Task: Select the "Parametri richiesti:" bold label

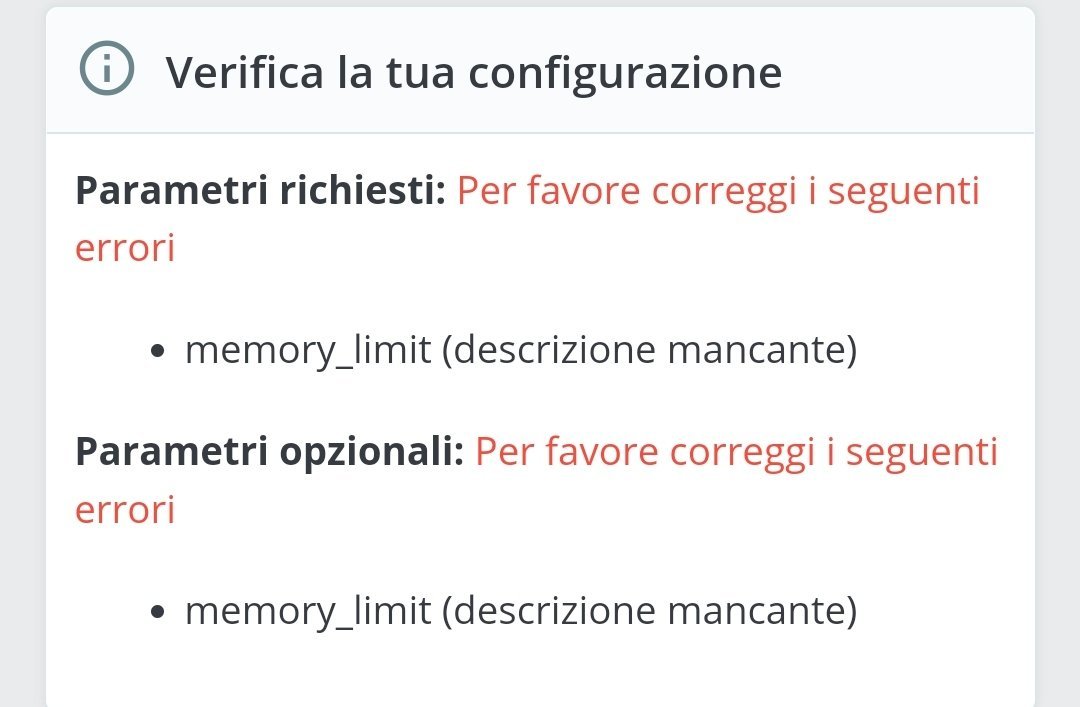Action: pos(260,190)
